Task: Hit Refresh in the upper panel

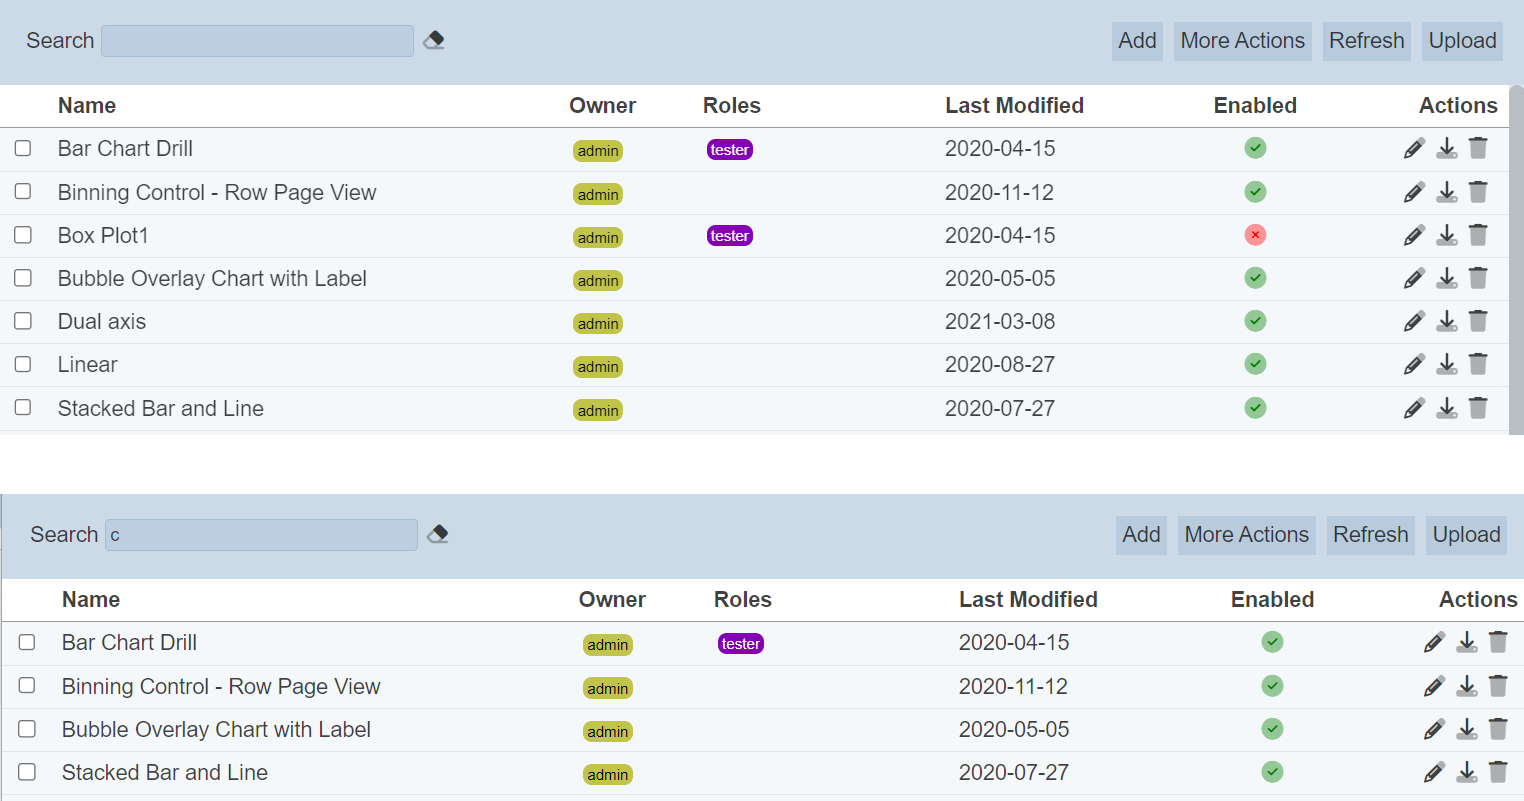Action: 1366,41
